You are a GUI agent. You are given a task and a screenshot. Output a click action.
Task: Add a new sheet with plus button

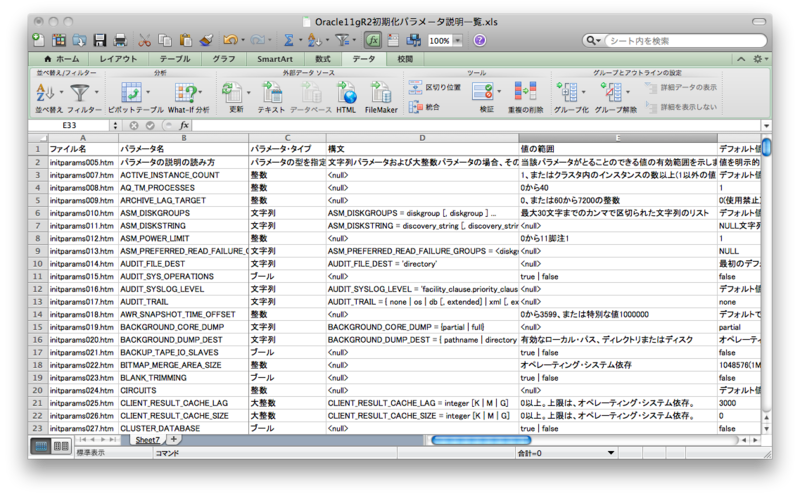174,439
